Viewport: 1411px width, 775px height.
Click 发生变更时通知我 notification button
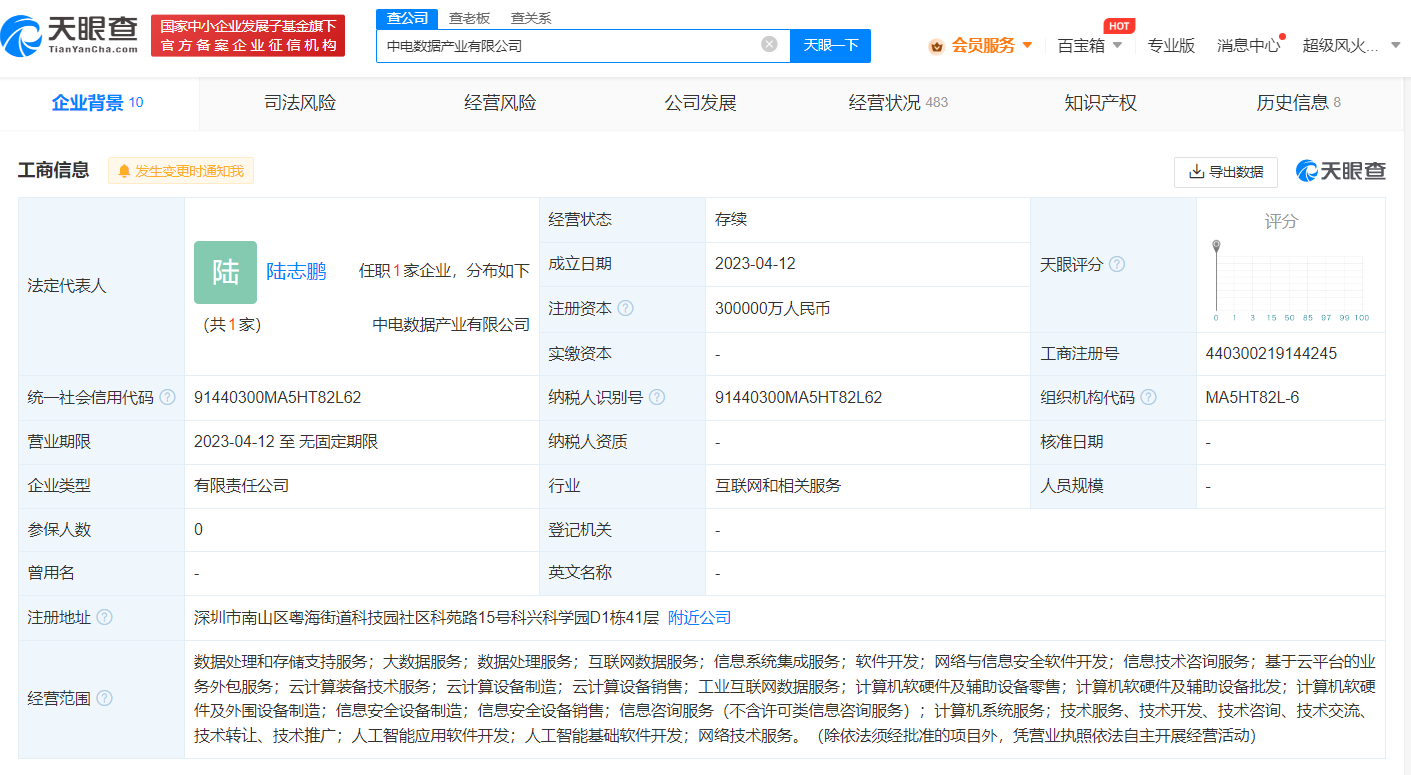(181, 171)
